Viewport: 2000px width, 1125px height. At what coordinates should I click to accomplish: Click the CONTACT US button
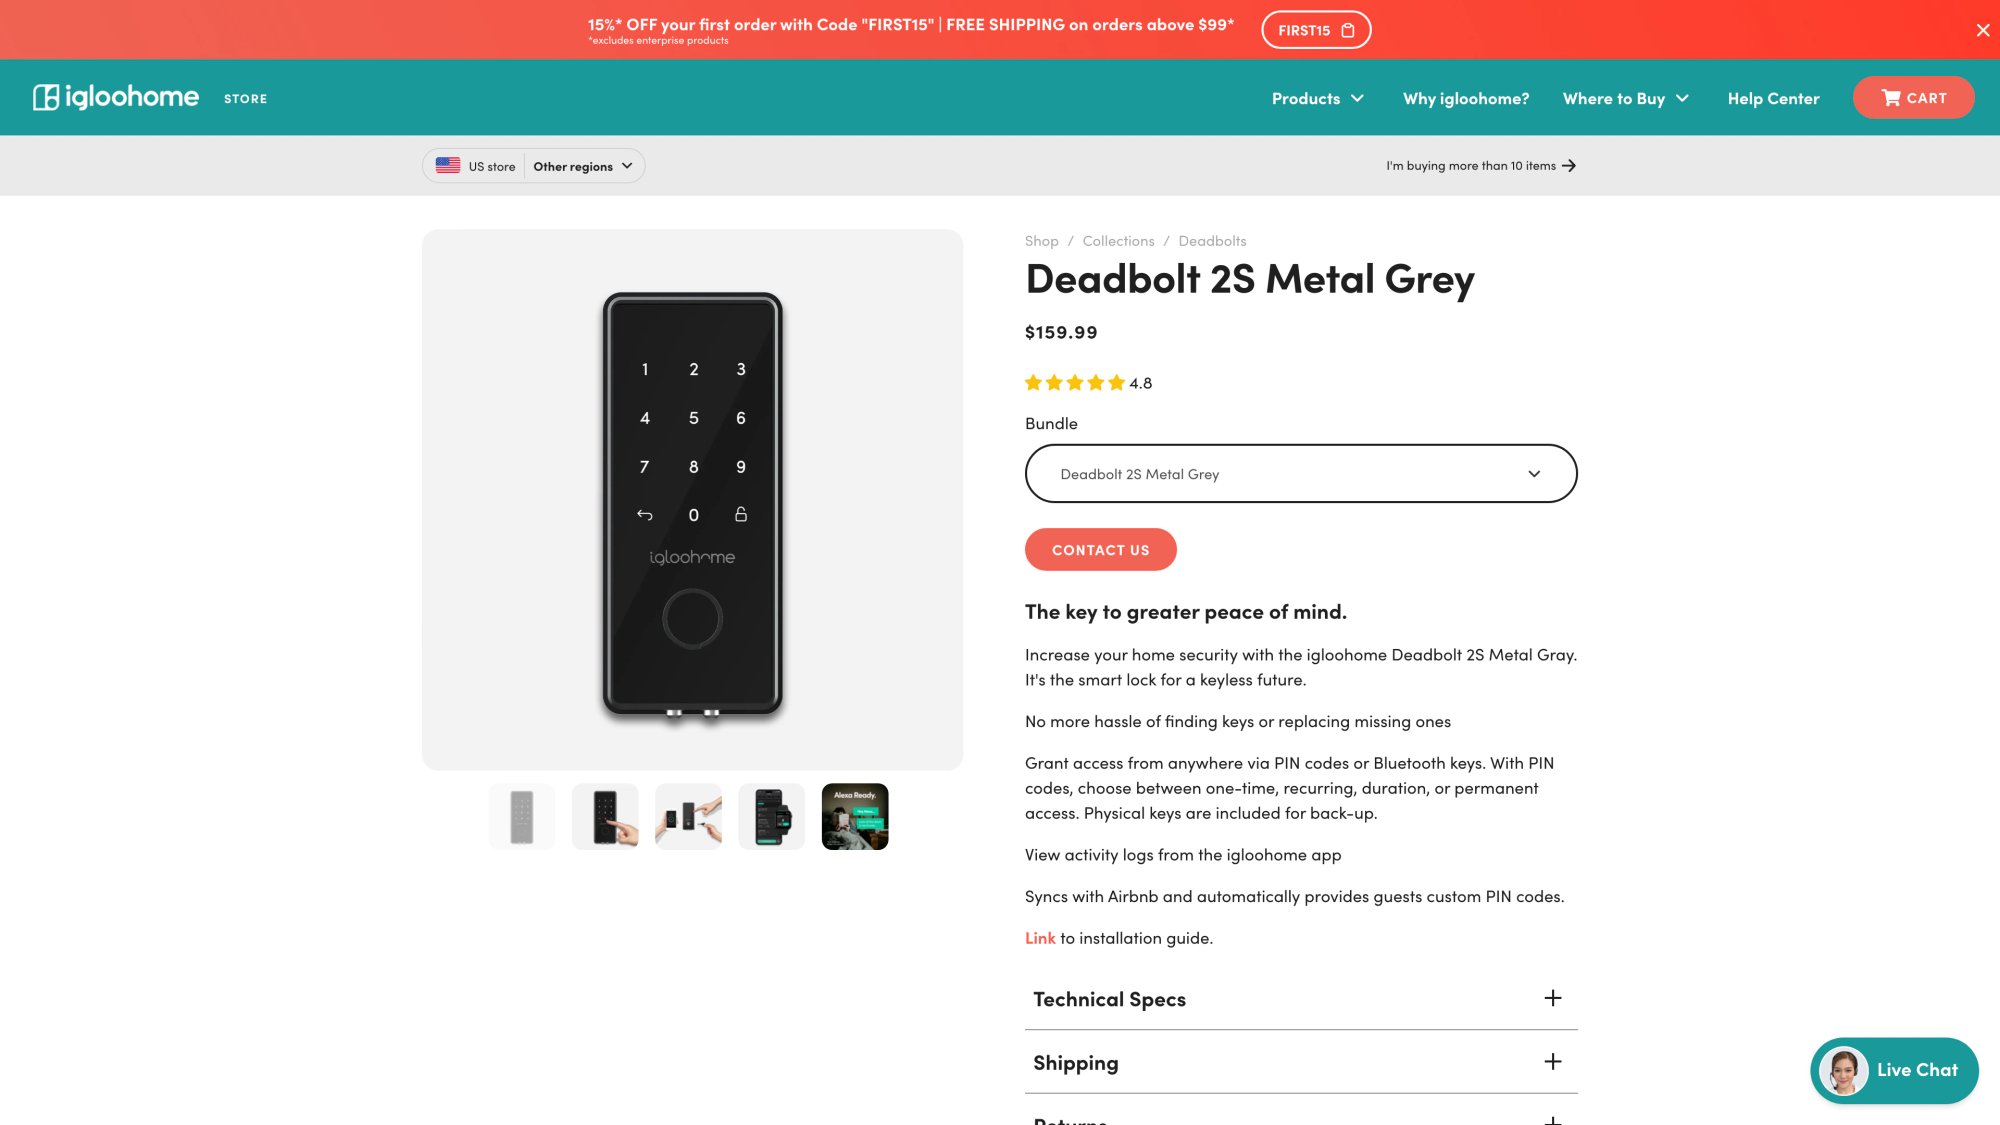(1100, 549)
